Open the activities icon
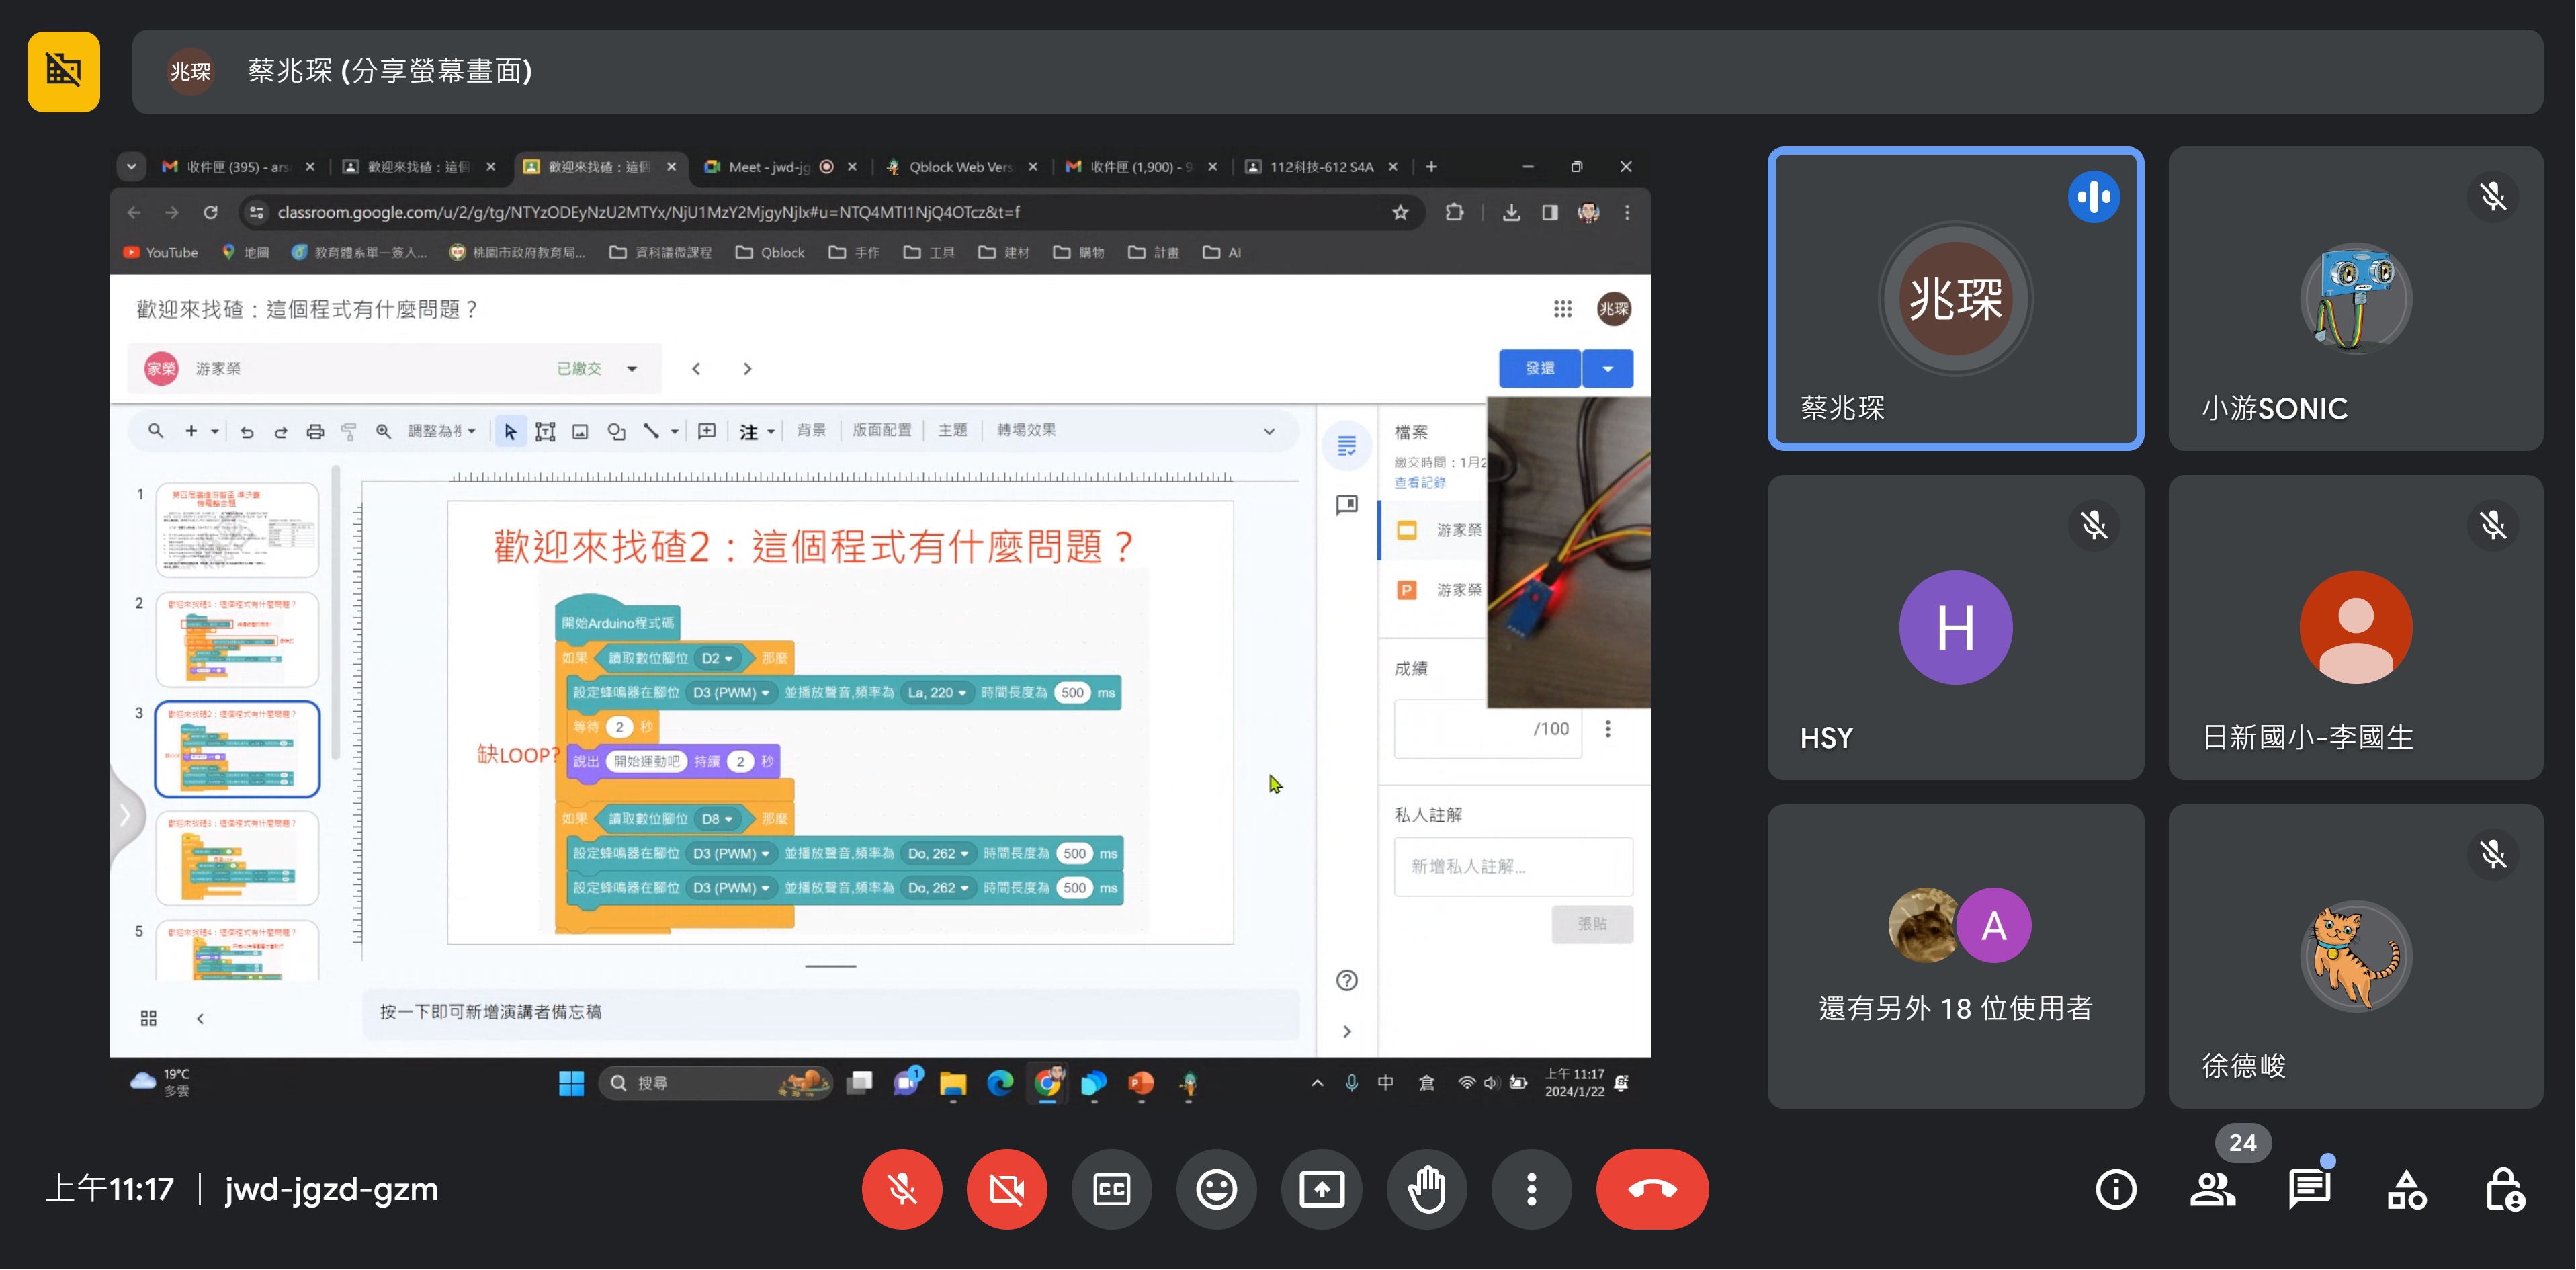Image resolution: width=2576 pixels, height=1270 pixels. (x=2406, y=1189)
